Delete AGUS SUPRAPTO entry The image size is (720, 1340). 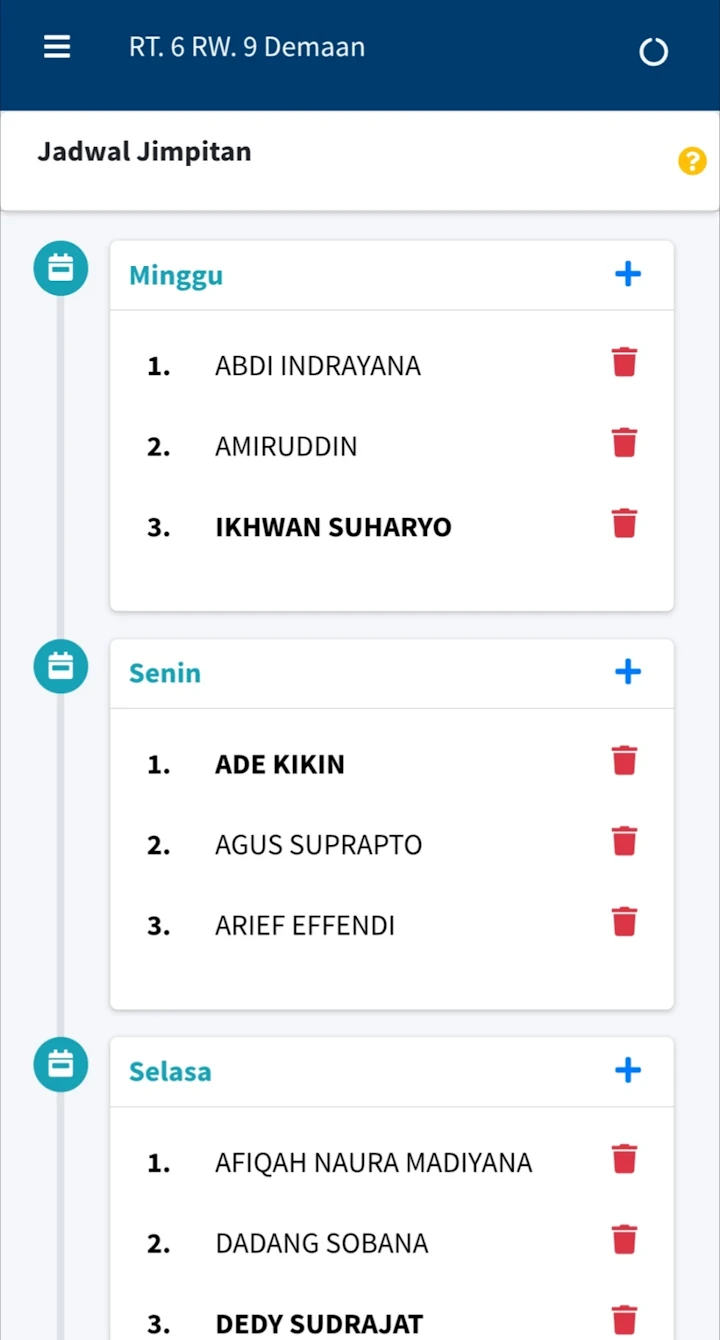pos(624,841)
